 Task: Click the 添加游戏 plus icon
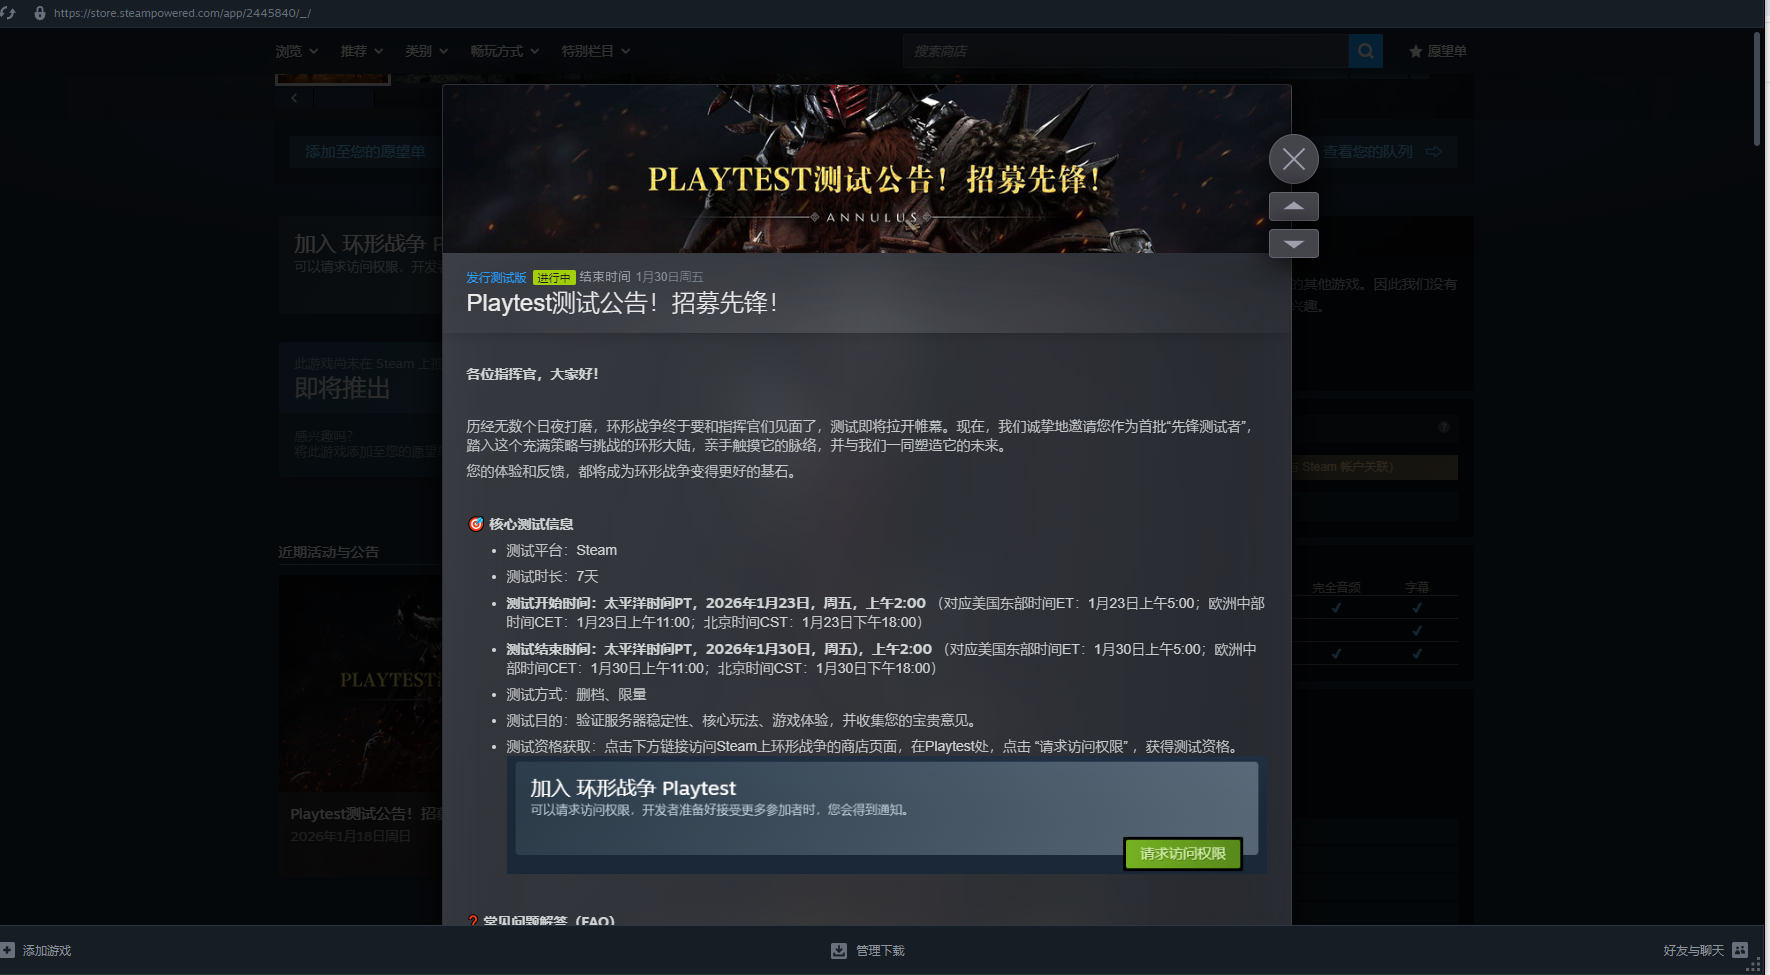tap(8, 950)
